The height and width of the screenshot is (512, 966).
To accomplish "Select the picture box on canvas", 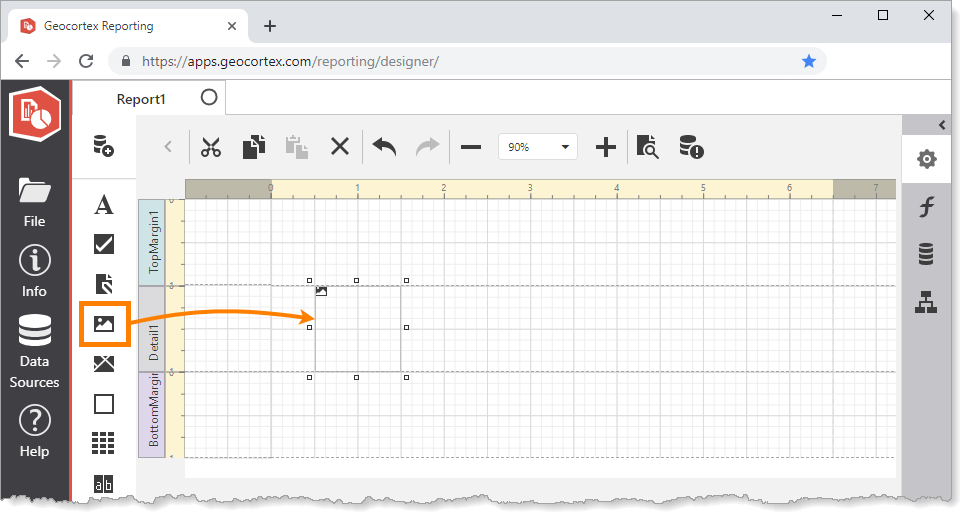I will 358,328.
